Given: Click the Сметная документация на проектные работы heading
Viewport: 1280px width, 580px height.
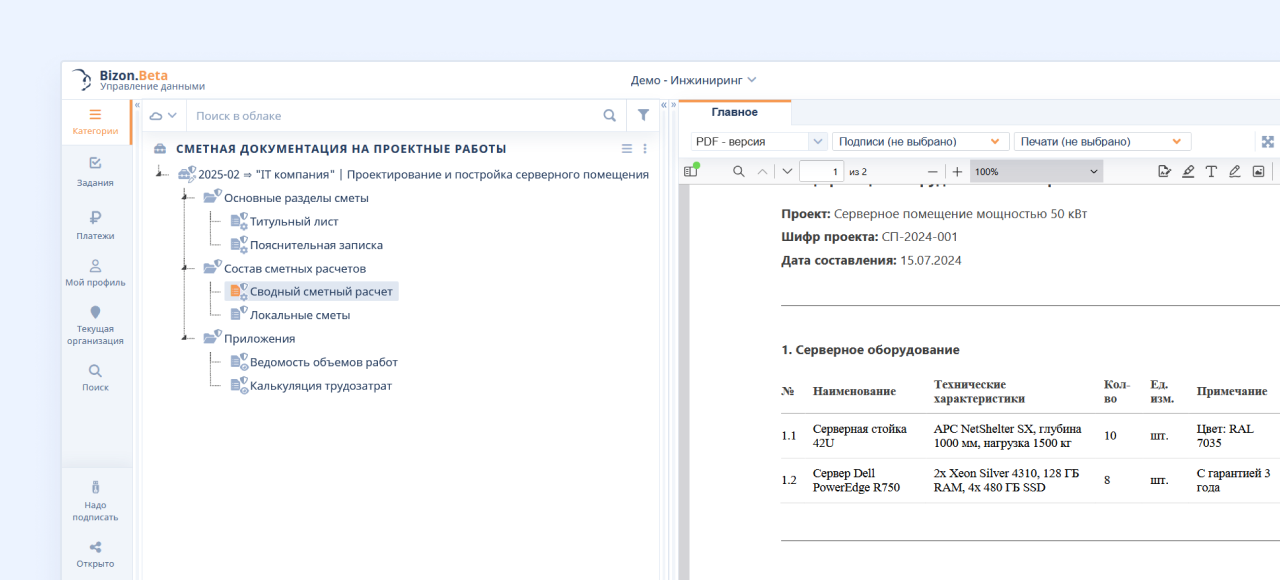Looking at the screenshot, I should [x=341, y=148].
